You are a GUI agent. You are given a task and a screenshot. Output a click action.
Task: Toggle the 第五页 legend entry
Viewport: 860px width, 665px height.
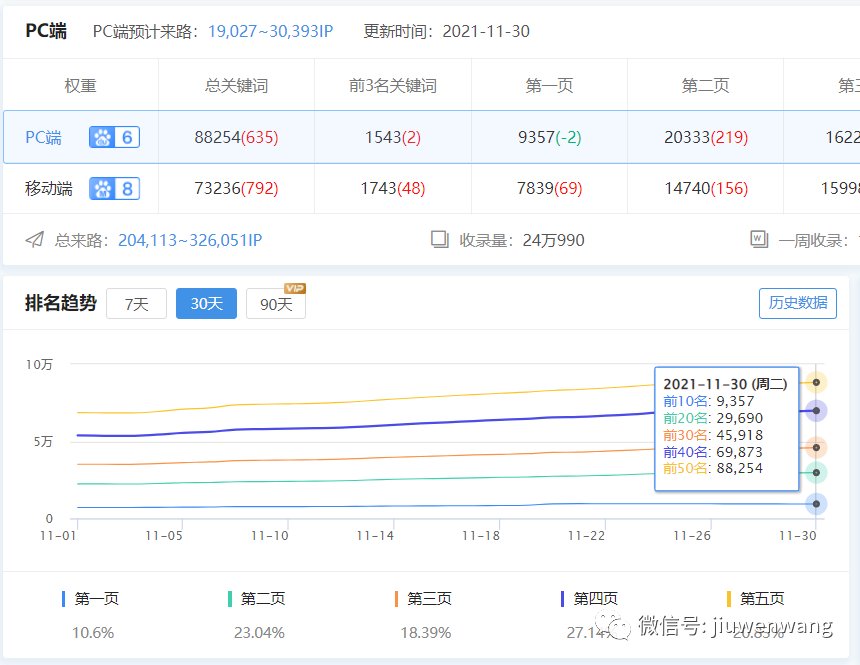tap(758, 598)
